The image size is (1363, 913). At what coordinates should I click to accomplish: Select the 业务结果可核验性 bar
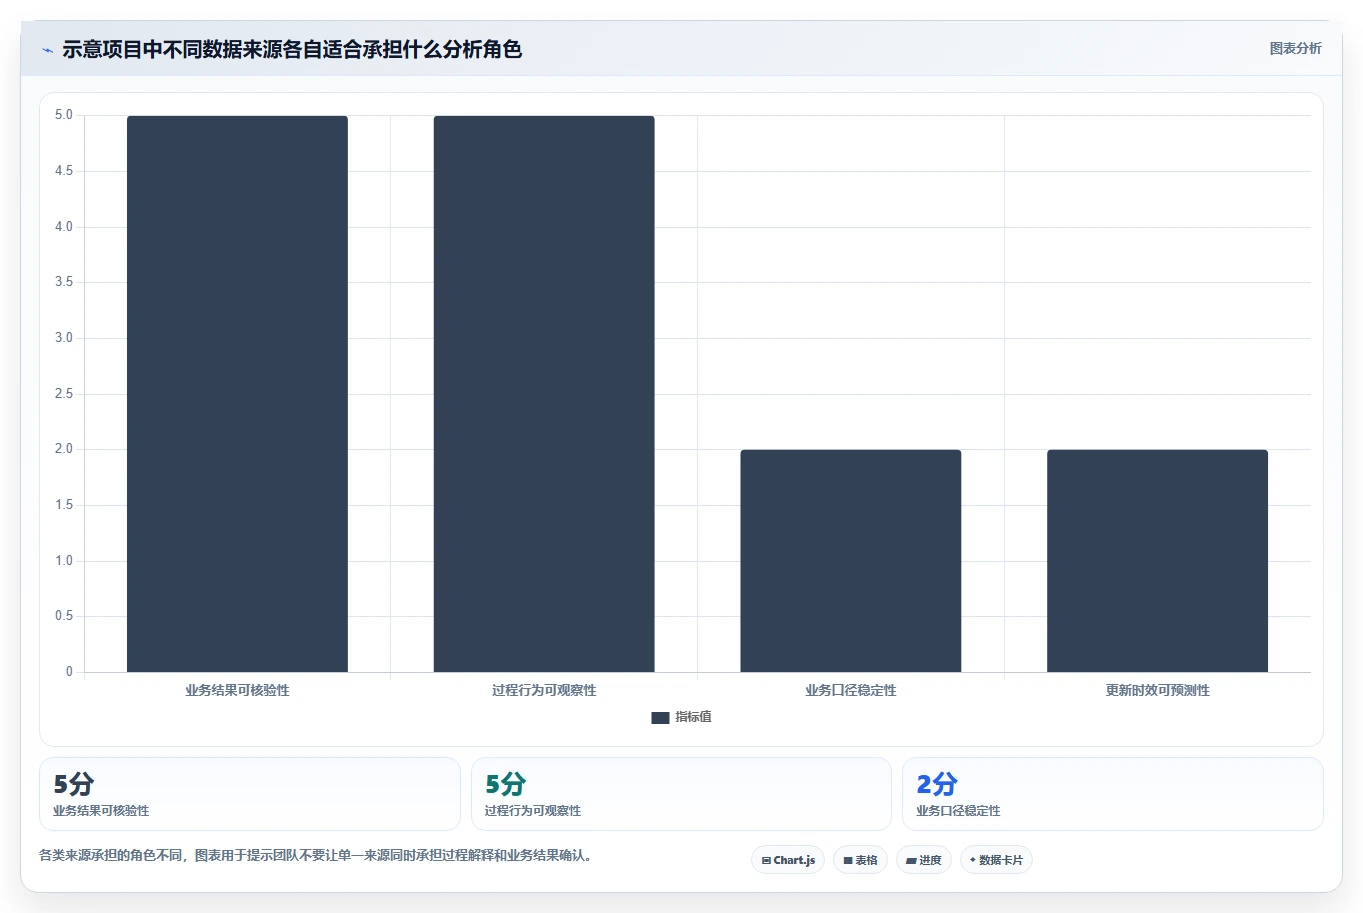237,394
